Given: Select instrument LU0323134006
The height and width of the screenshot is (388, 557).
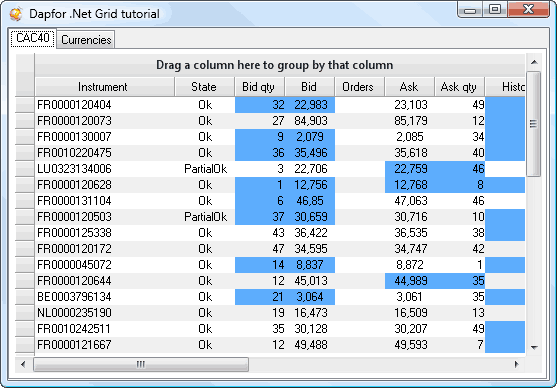Looking at the screenshot, I should click(74, 169).
